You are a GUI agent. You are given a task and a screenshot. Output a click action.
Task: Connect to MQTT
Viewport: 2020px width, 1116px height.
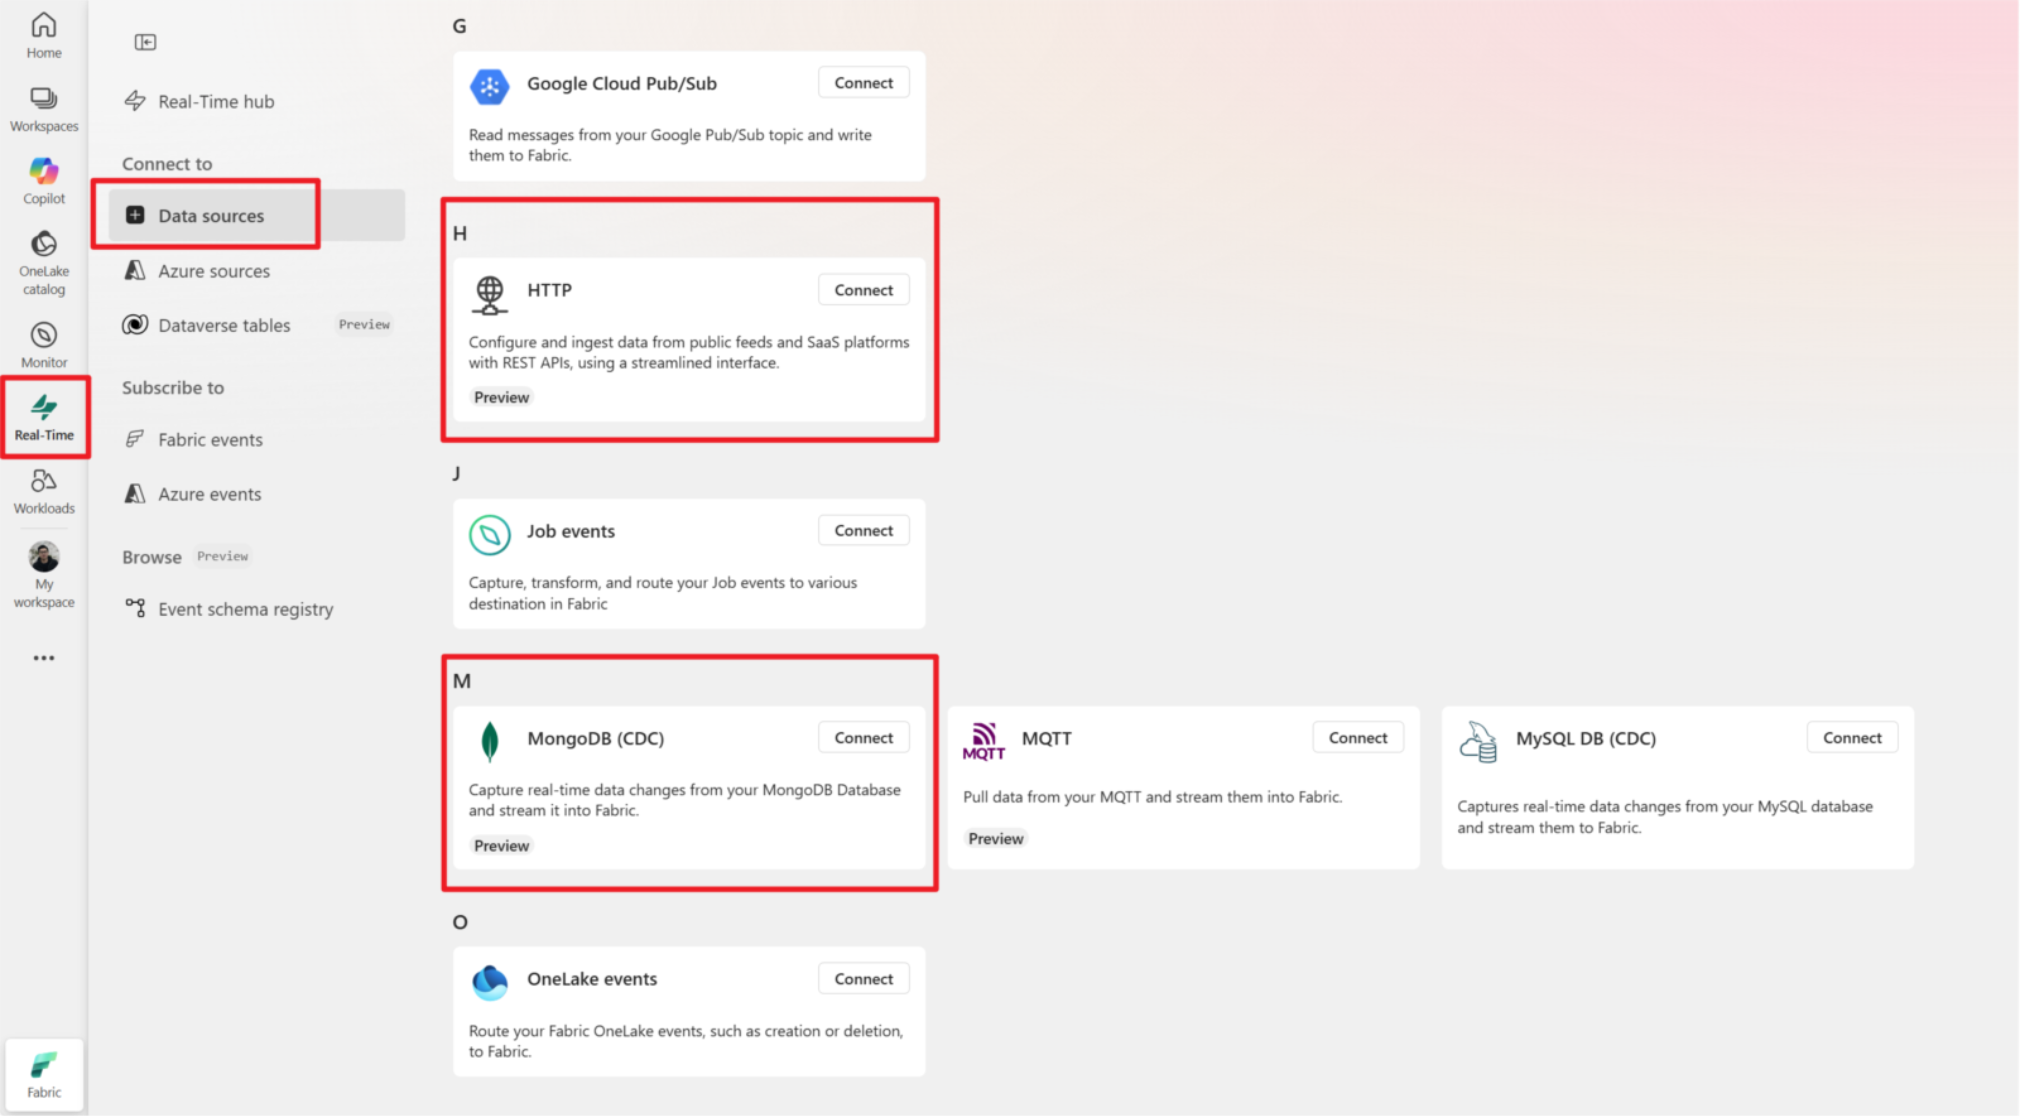(x=1357, y=737)
